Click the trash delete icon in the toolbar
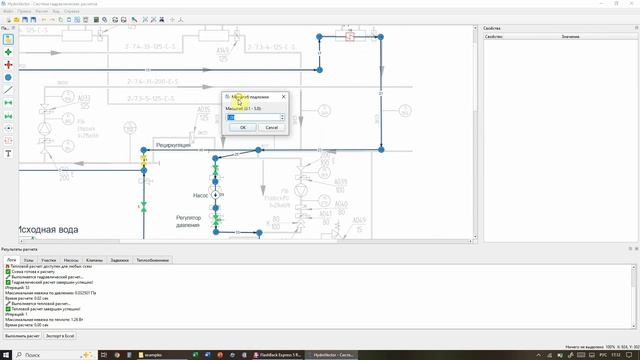The width and height of the screenshot is (640, 360). click(x=86, y=20)
